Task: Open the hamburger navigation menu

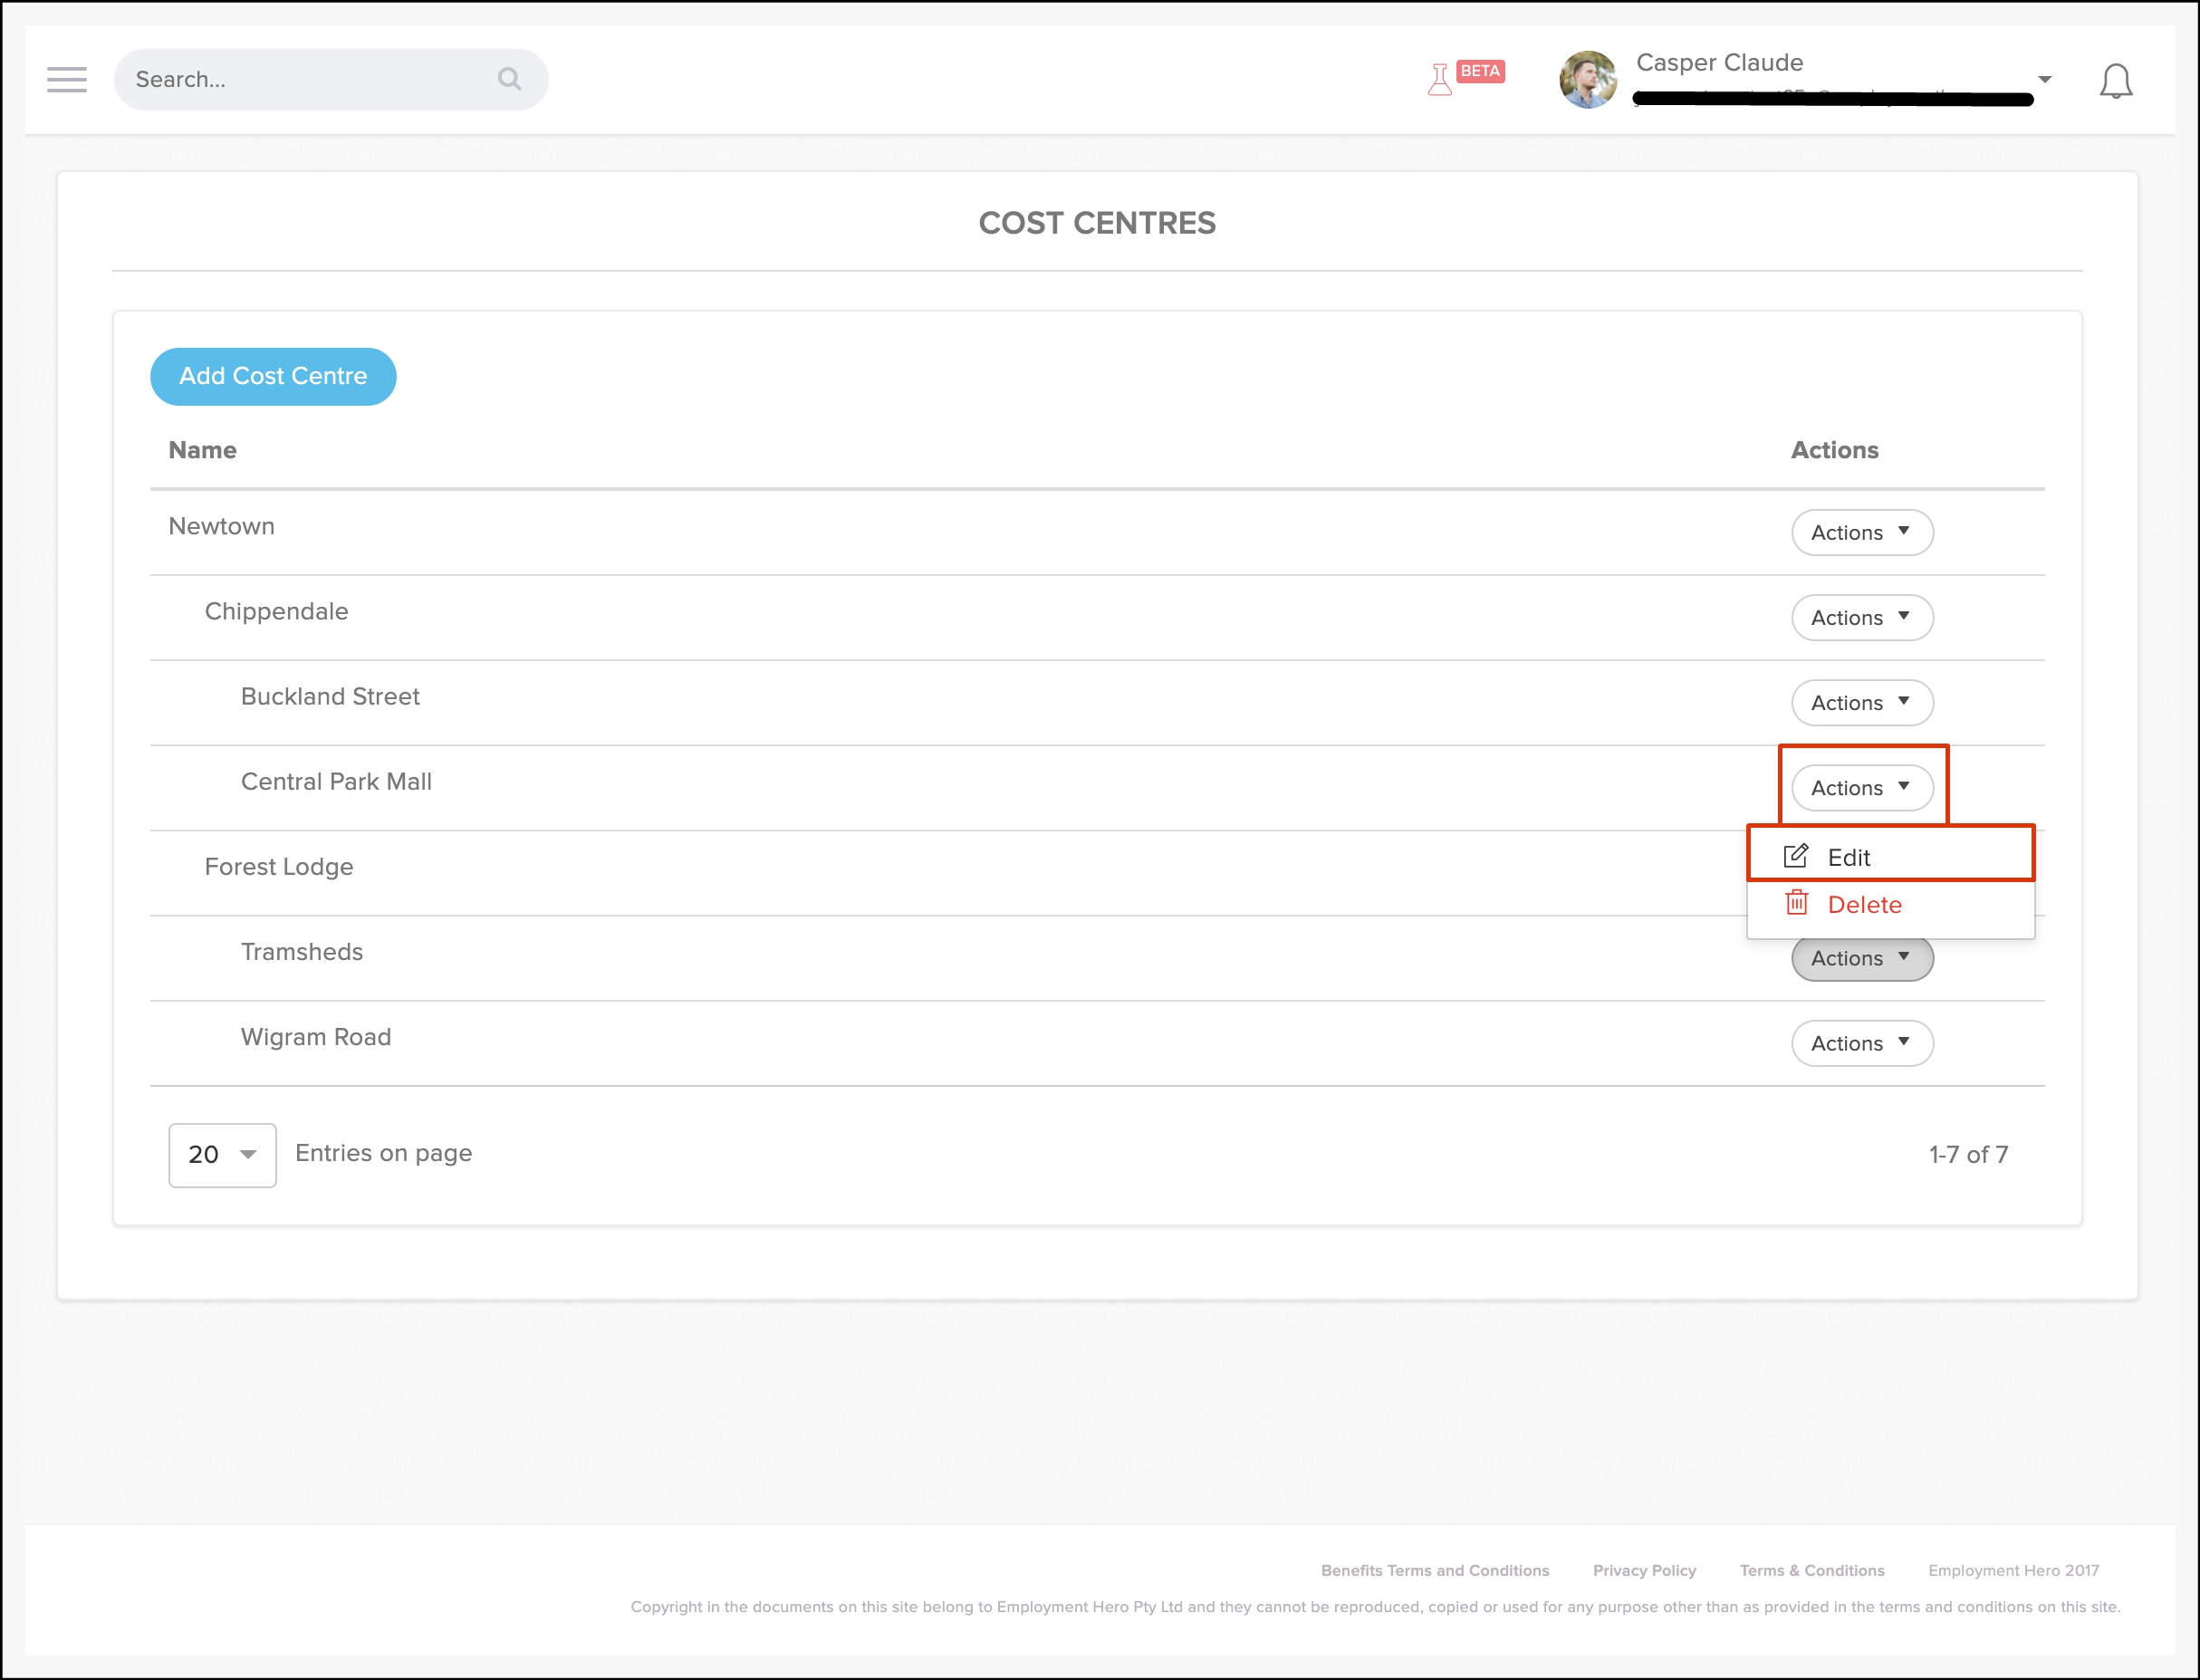Action: (66, 79)
